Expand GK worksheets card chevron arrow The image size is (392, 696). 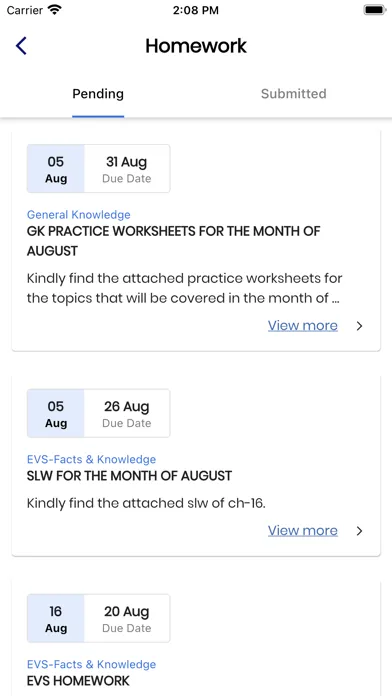tap(360, 326)
